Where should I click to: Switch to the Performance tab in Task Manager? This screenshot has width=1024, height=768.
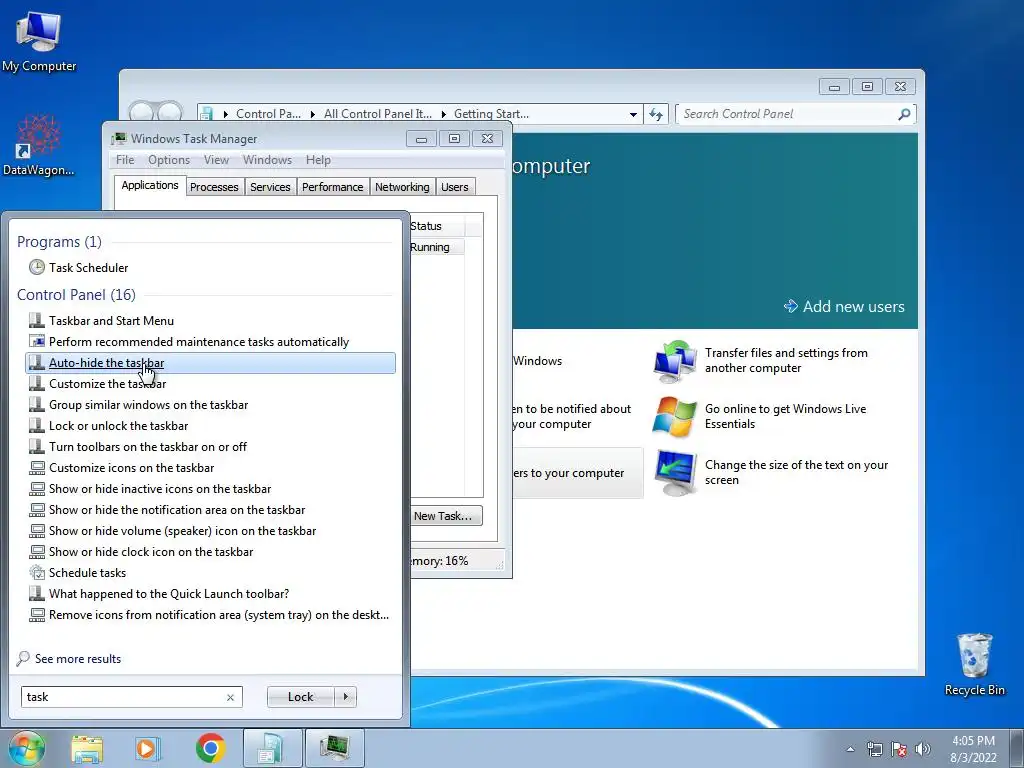tap(332, 187)
